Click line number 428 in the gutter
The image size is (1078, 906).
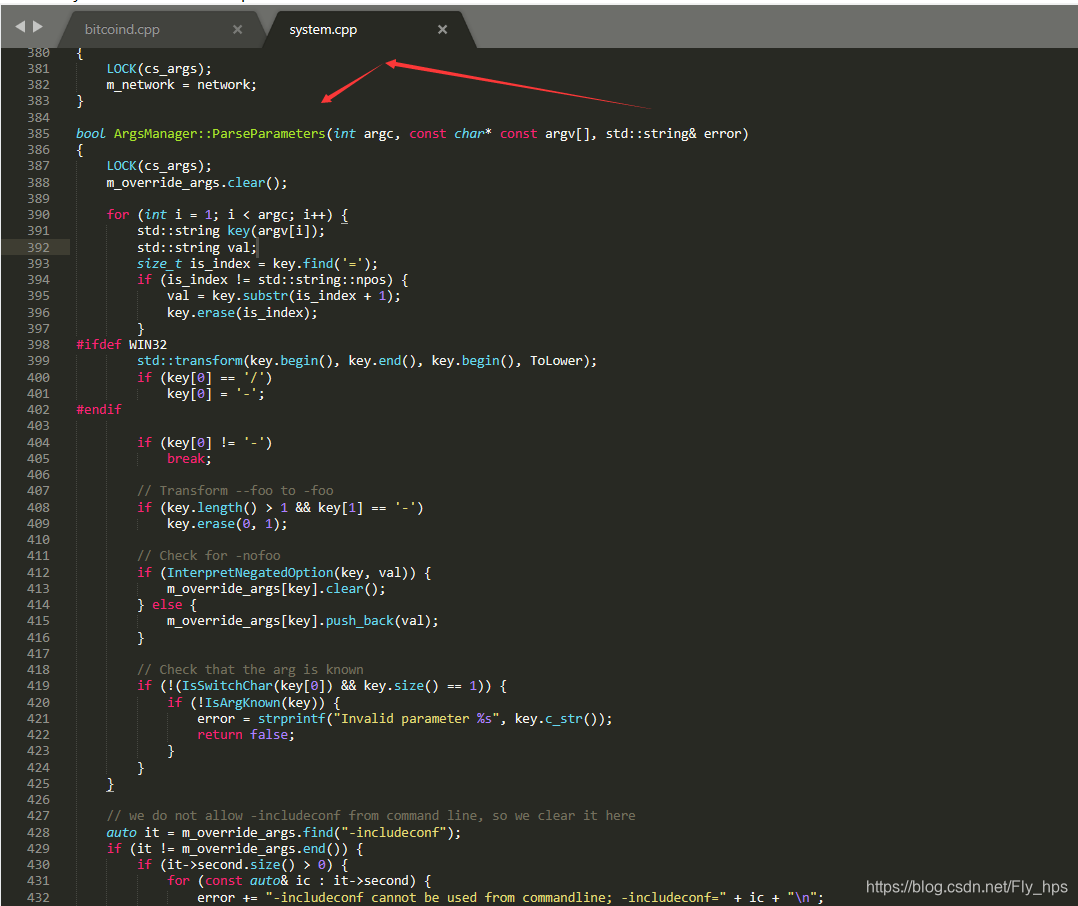38,832
